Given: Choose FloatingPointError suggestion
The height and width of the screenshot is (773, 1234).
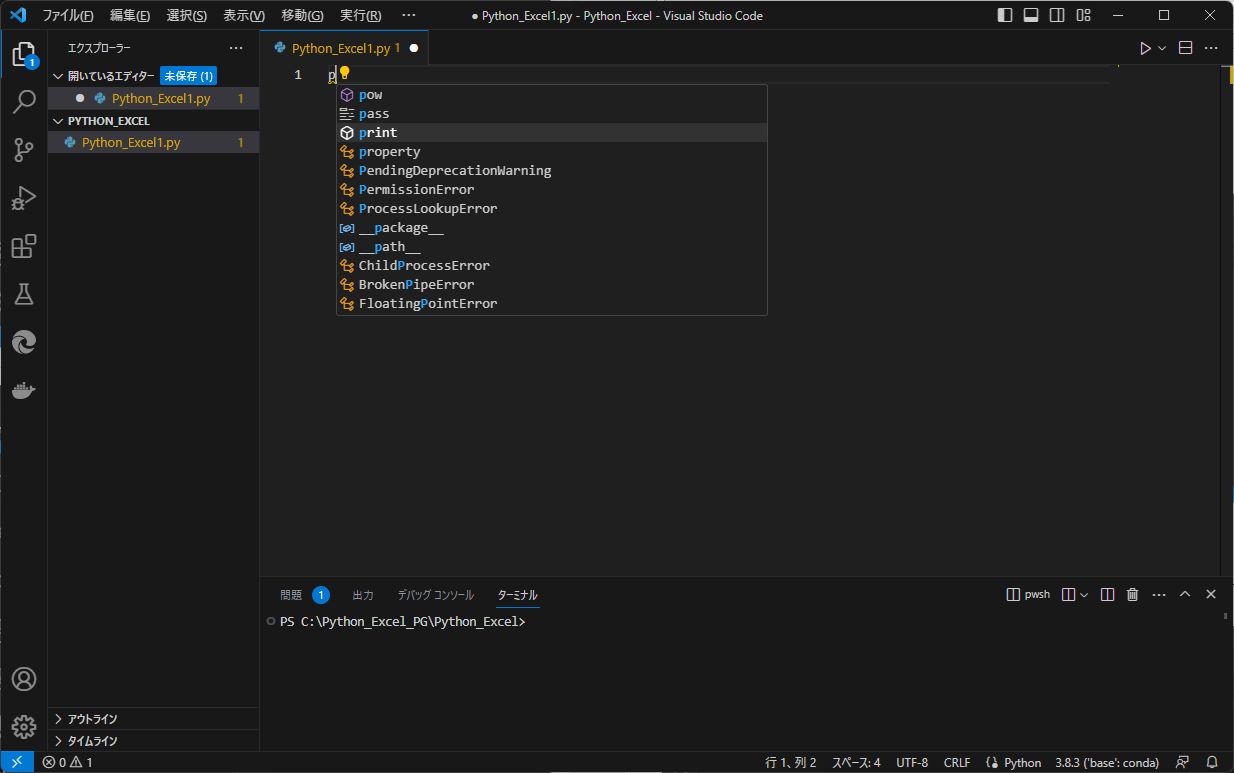Looking at the screenshot, I should click(552, 304).
